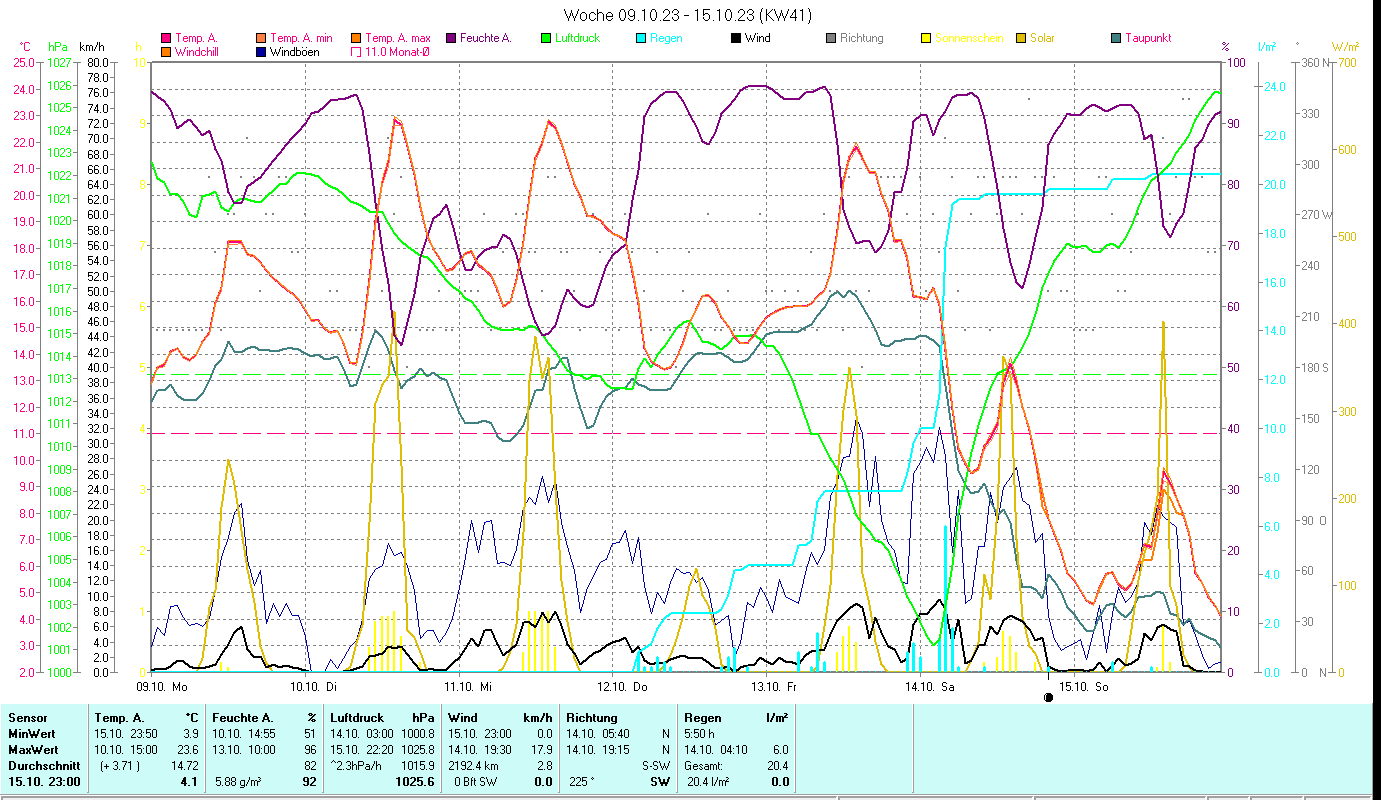The width and height of the screenshot is (1381, 800).
Task: Click the 15.10. 23:00 current-reading row label
Action: (x=45, y=782)
